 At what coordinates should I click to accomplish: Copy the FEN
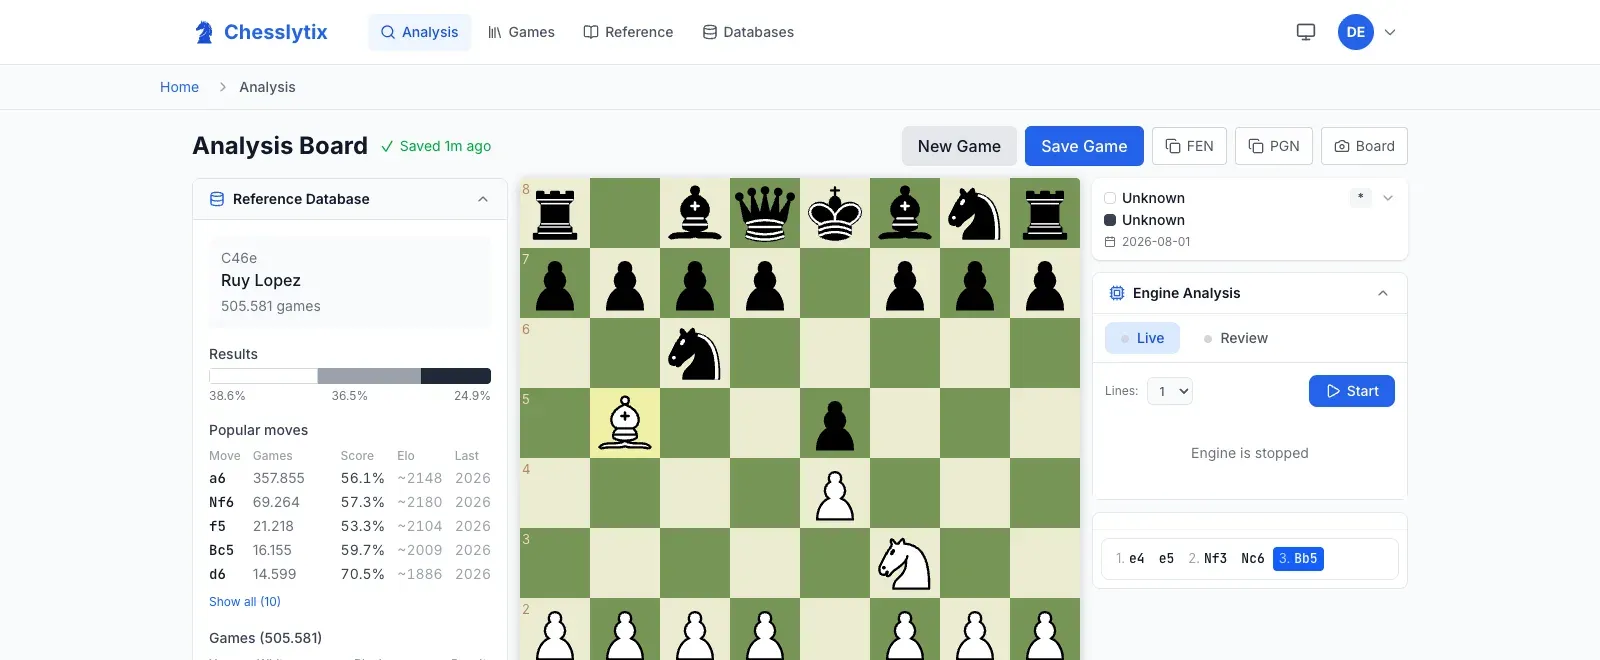pos(1189,146)
